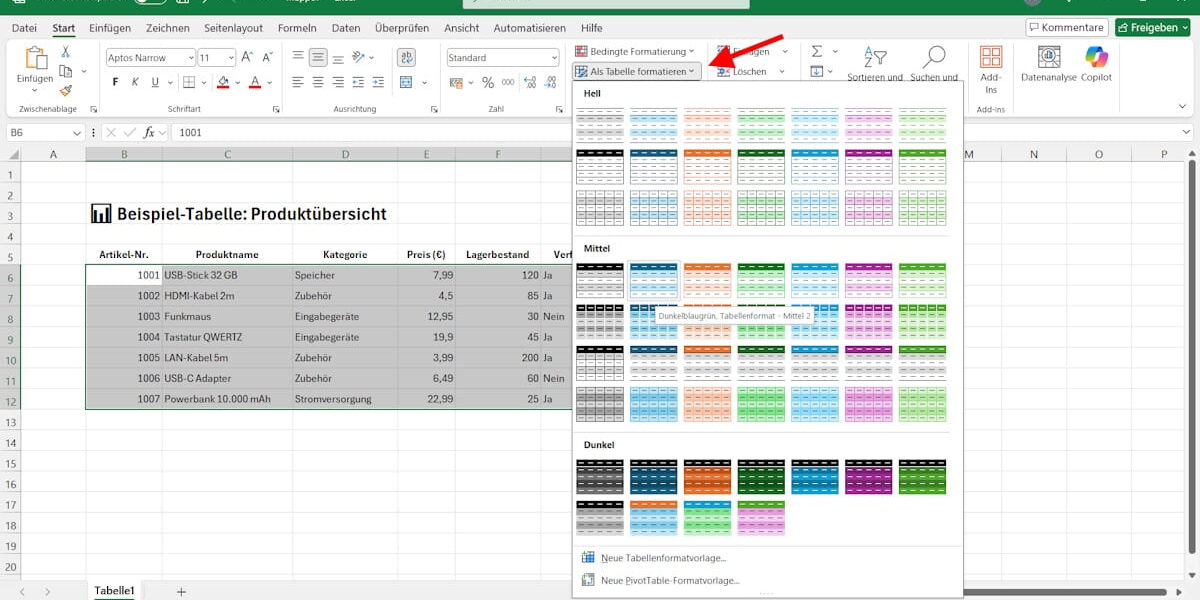1200x600 pixels.
Task: Toggle wrap text button
Action: pyautogui.click(x=407, y=58)
